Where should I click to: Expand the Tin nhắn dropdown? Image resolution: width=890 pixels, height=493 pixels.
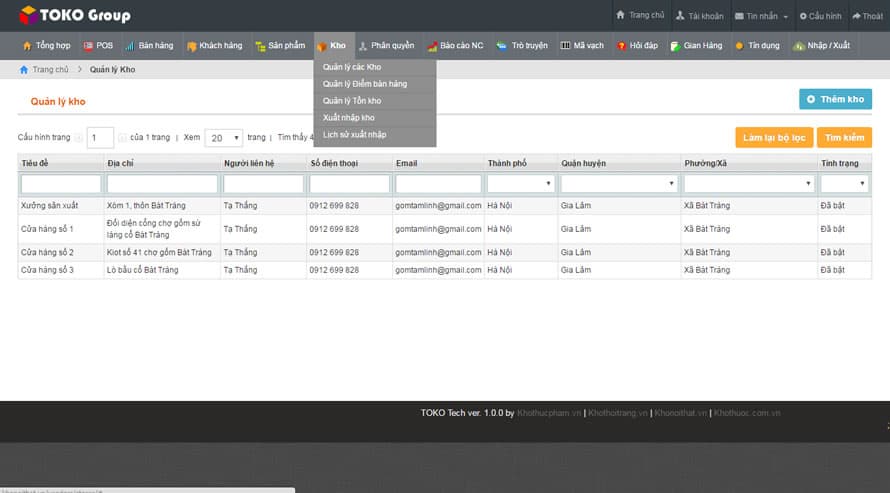761,16
